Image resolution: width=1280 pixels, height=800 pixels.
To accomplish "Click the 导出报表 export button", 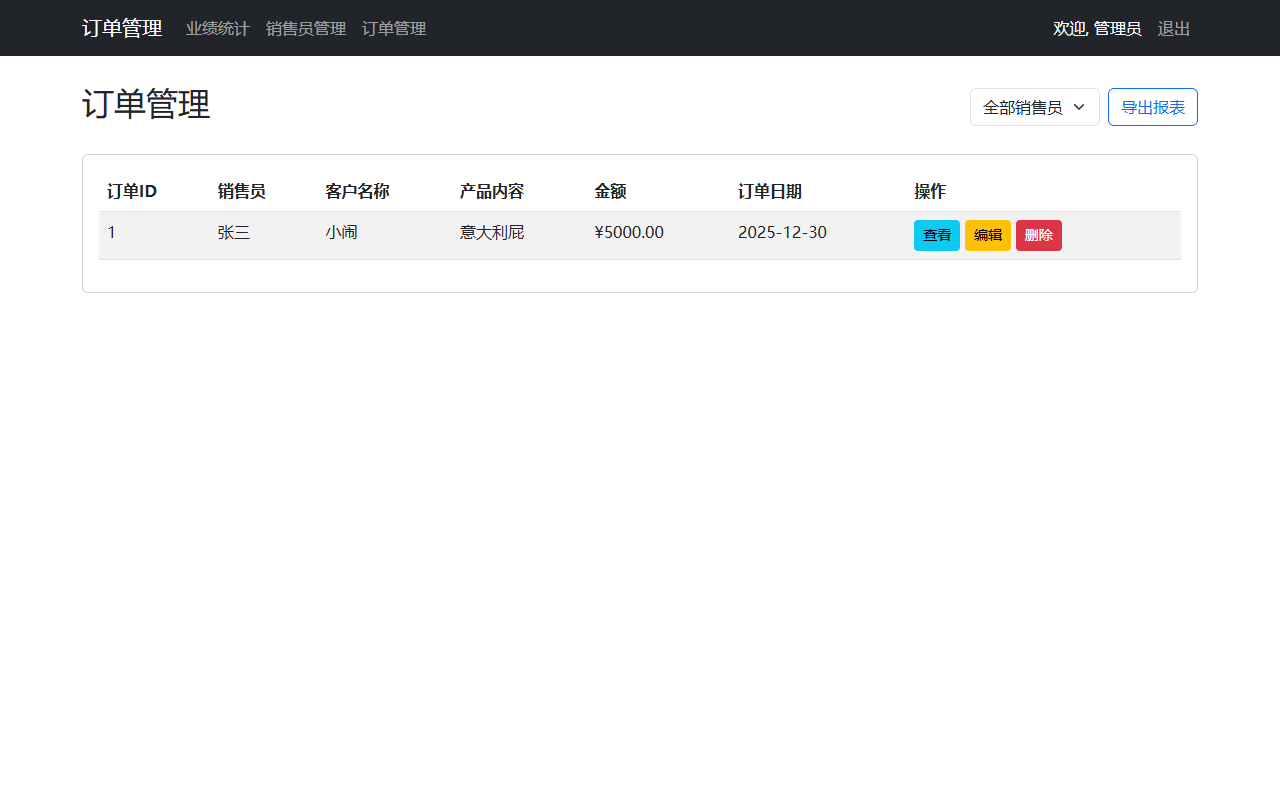I will [x=1152, y=107].
